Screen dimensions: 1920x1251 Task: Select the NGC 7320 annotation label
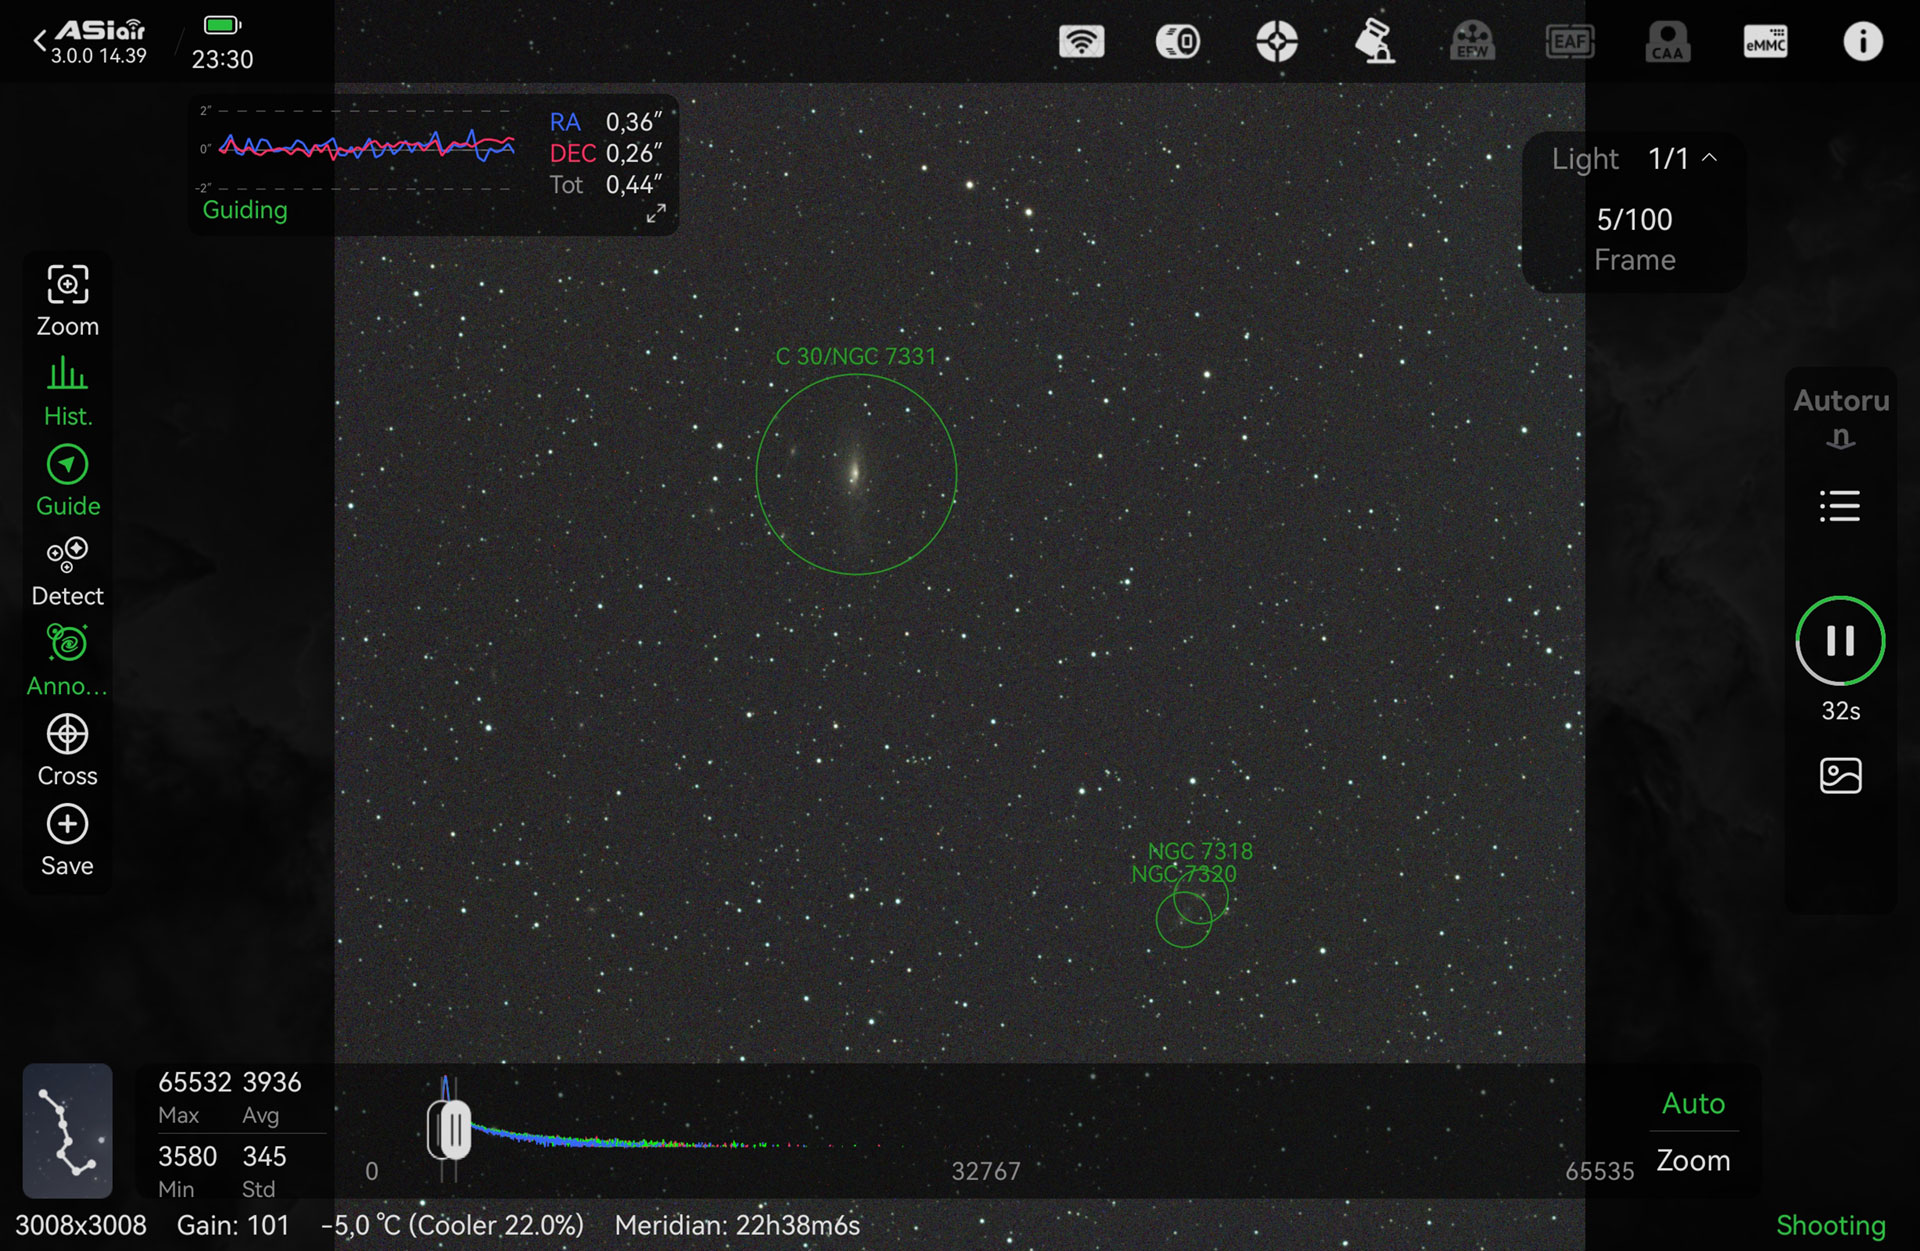pos(1183,874)
